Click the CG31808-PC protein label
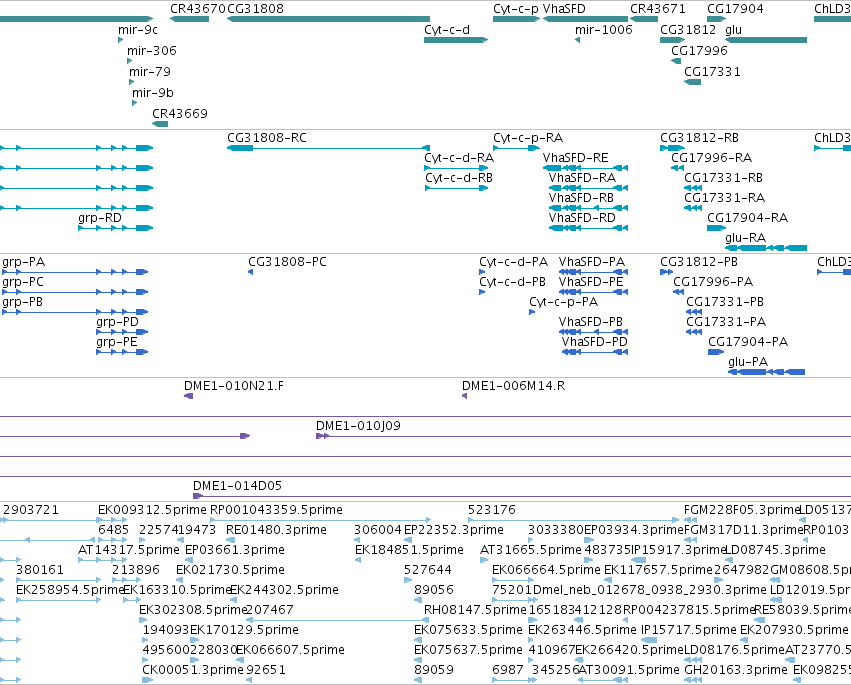 [x=288, y=262]
